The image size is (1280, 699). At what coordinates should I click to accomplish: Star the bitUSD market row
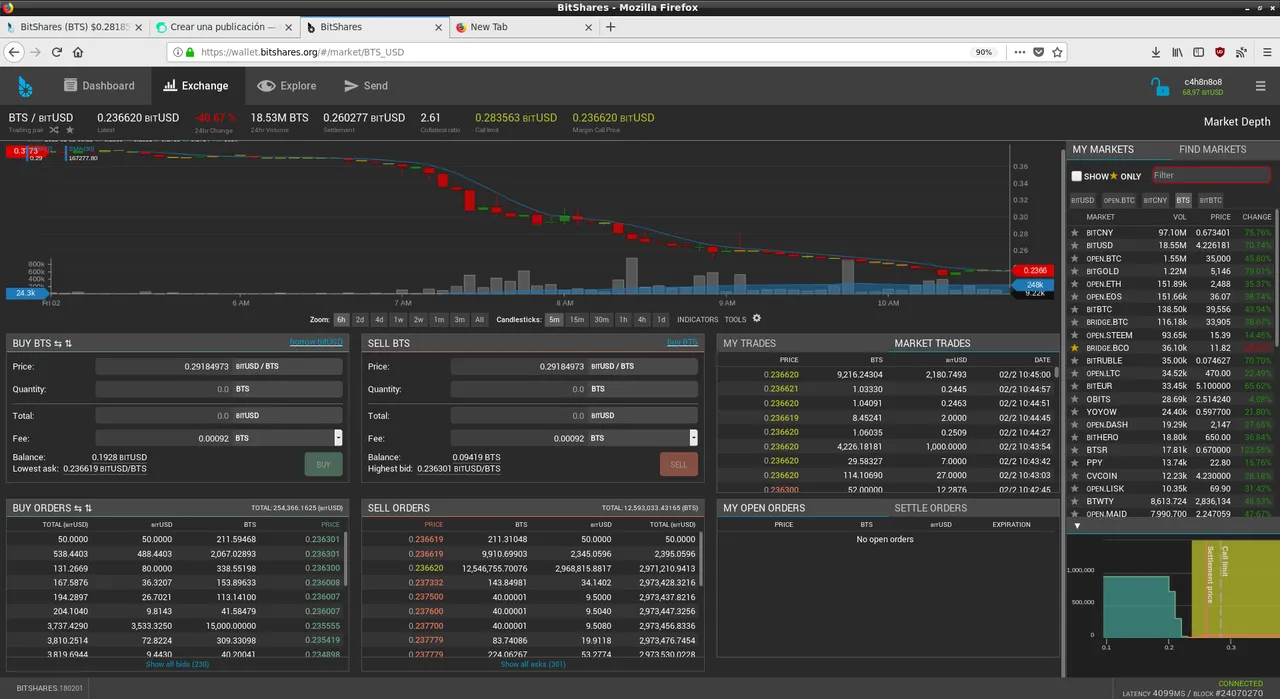1075,245
